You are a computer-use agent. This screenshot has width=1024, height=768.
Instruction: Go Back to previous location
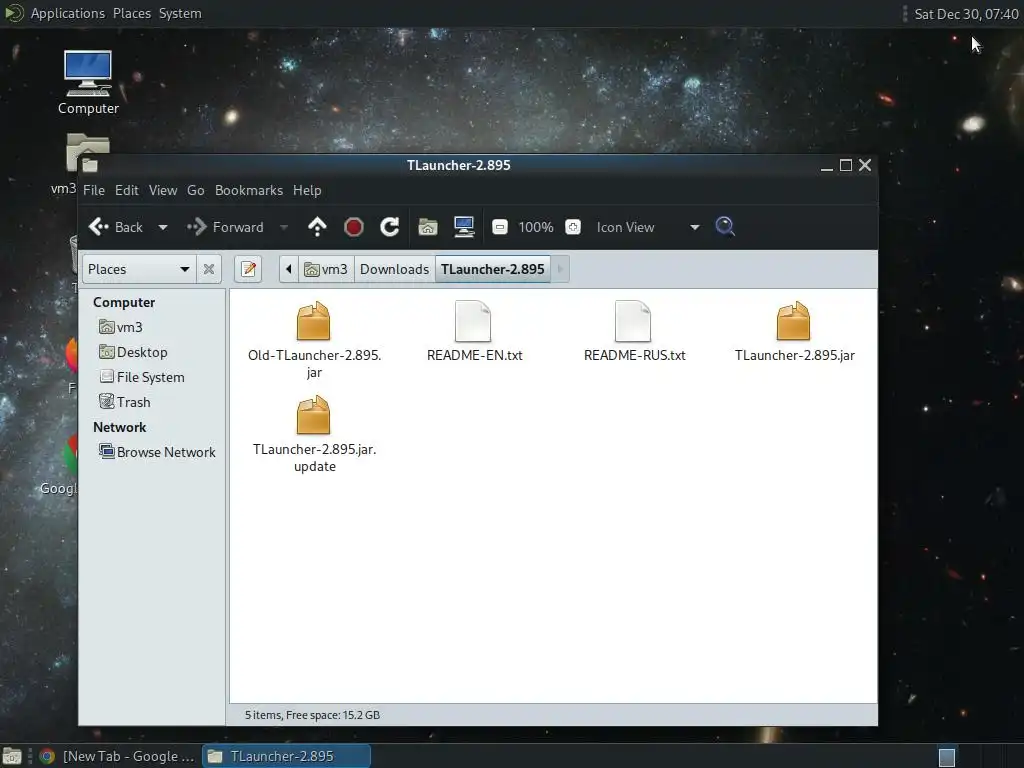point(116,227)
